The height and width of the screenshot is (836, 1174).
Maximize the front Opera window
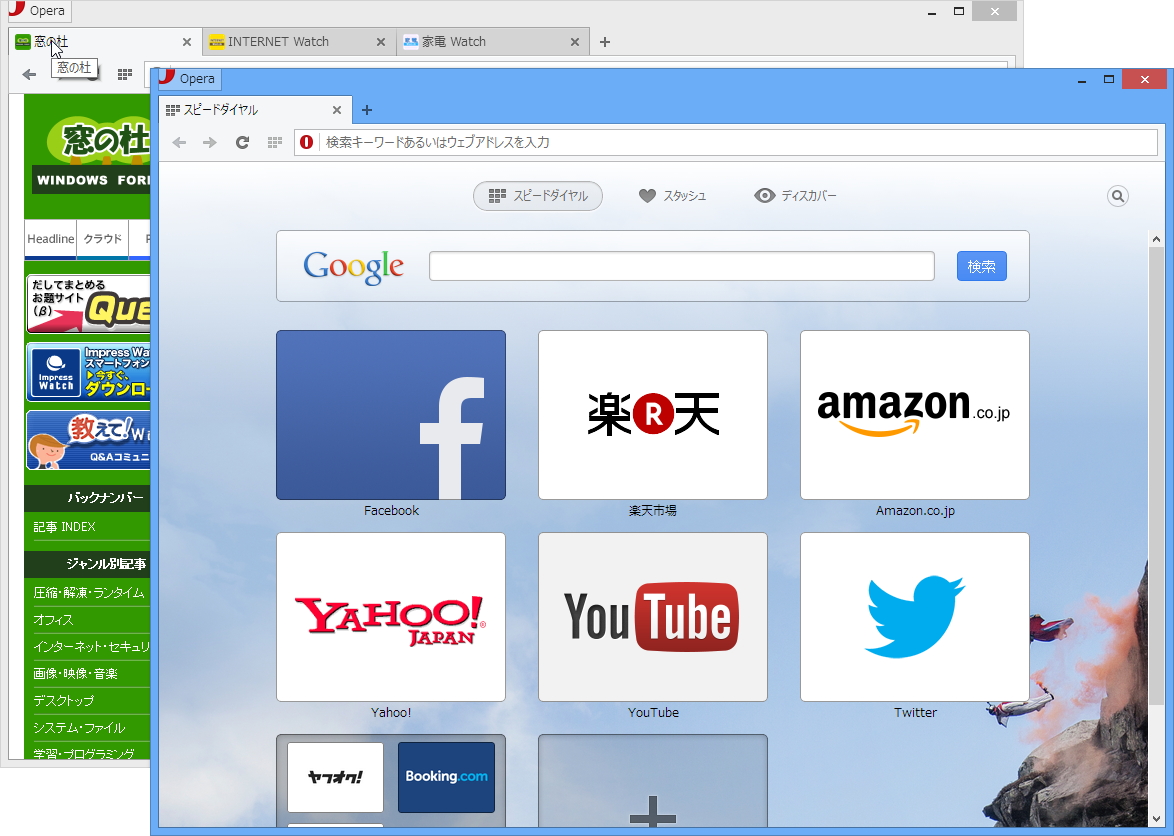click(1109, 79)
